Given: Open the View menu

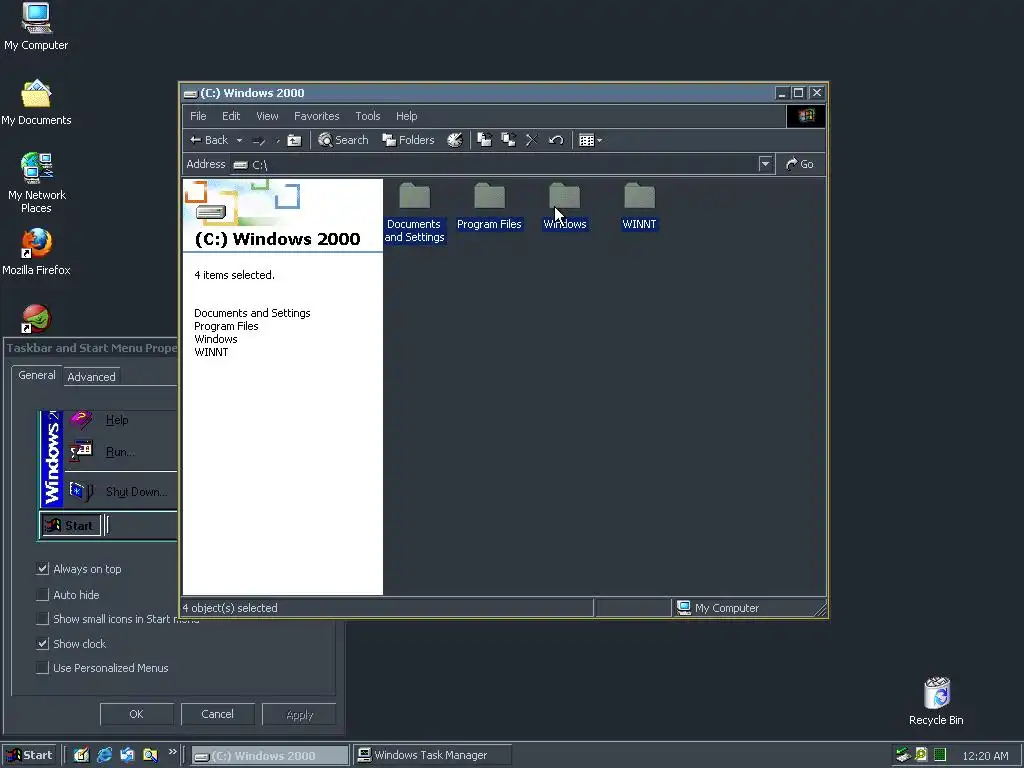Looking at the screenshot, I should point(267,116).
